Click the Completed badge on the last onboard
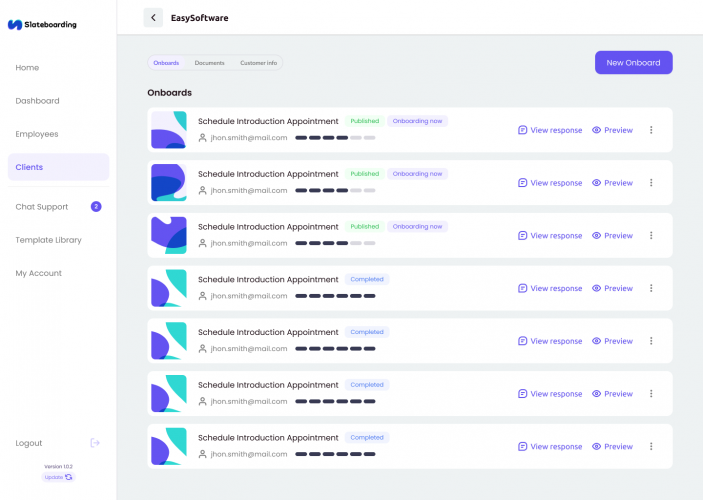703x500 pixels. coord(367,438)
